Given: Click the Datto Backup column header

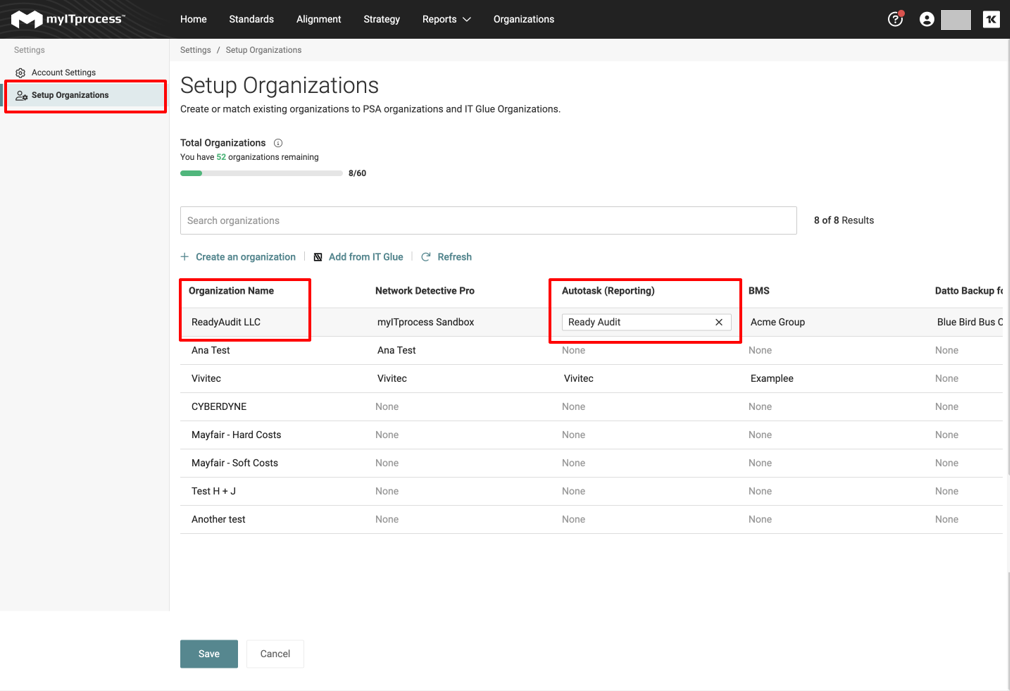Looking at the screenshot, I should pyautogui.click(x=969, y=291).
